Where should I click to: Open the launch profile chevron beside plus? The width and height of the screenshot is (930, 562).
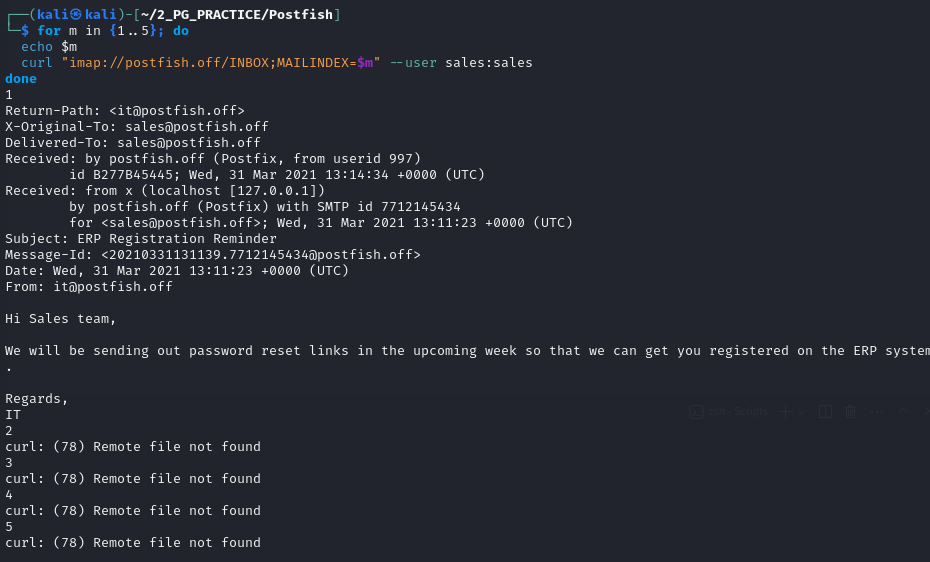802,411
